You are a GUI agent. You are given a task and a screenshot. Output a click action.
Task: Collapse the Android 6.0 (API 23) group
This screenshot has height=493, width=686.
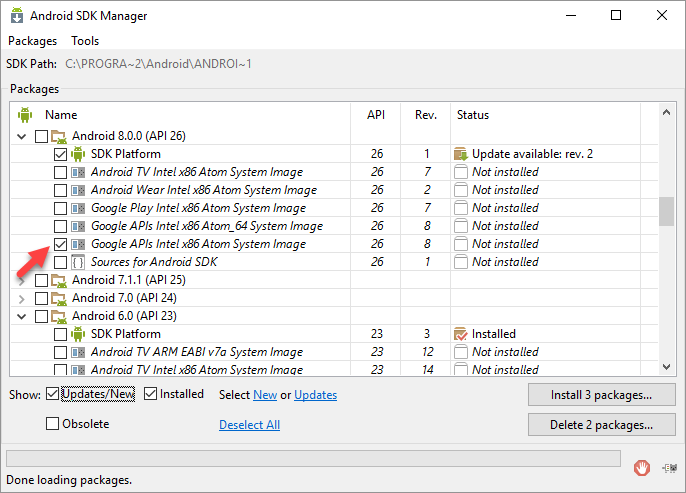pos(21,316)
